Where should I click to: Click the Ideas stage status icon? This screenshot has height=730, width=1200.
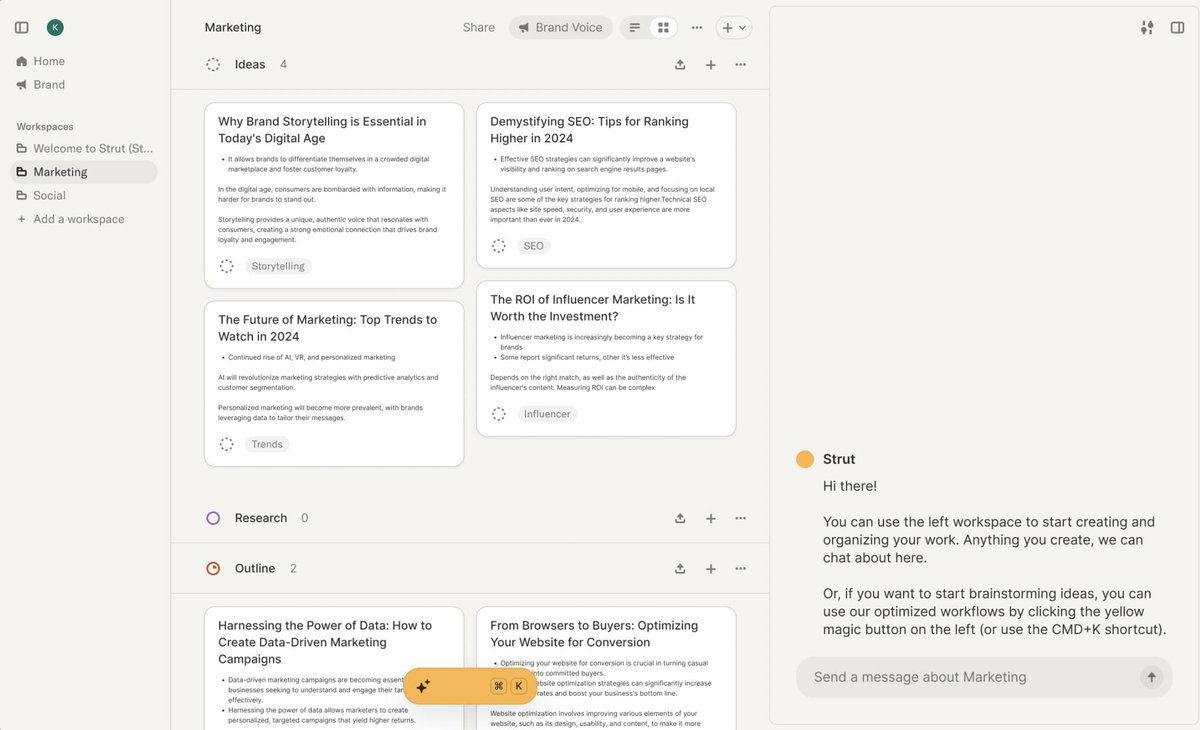(x=213, y=65)
